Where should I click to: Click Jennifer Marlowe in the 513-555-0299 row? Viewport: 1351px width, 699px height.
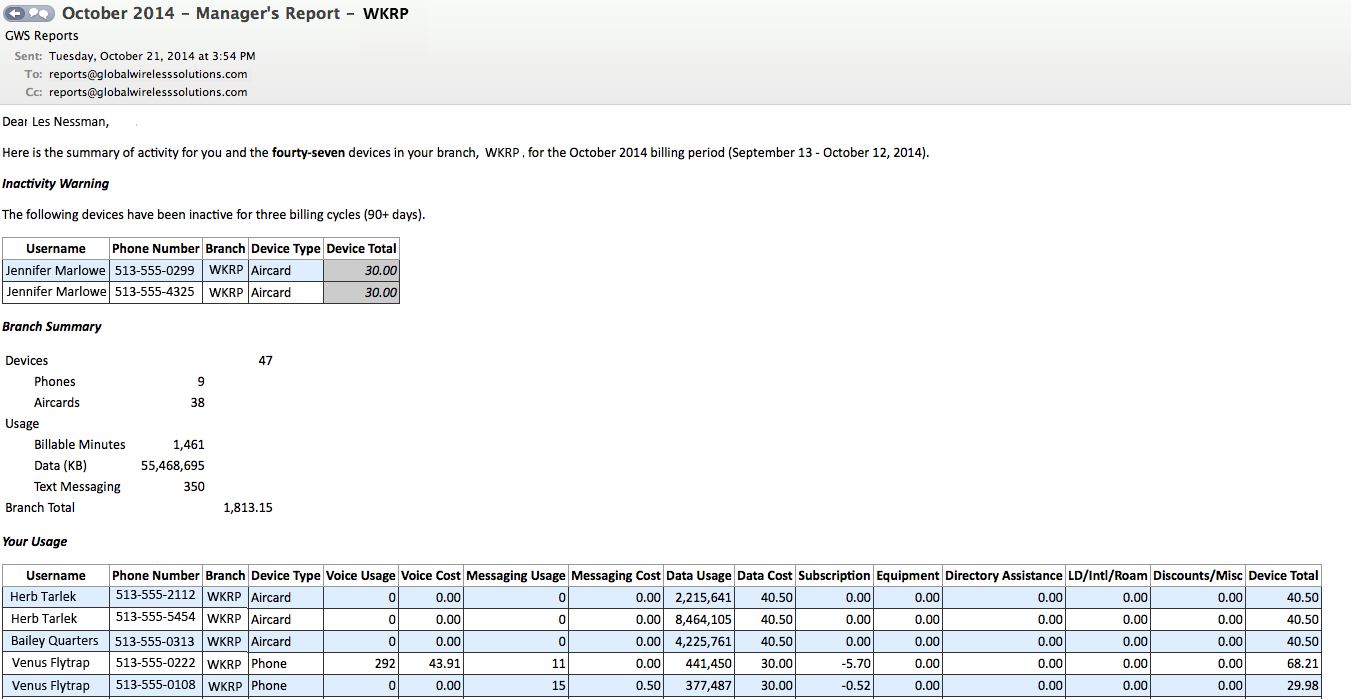click(56, 270)
